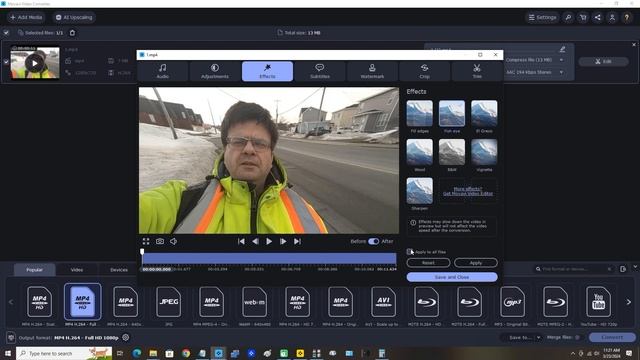Skip to the start of the video
The width and height of the screenshot is (640, 360).
241,241
